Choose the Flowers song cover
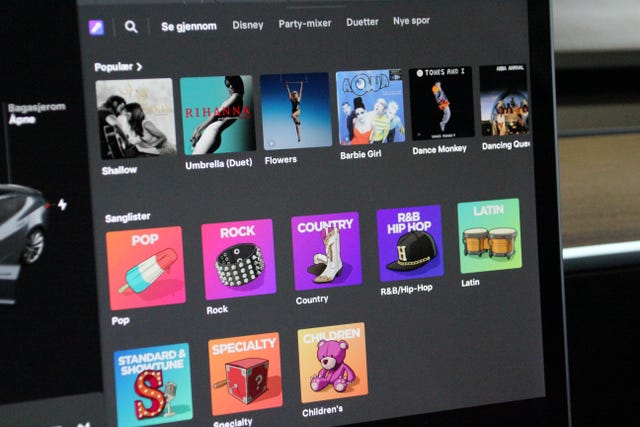Image resolution: width=640 pixels, height=427 pixels. 296,111
